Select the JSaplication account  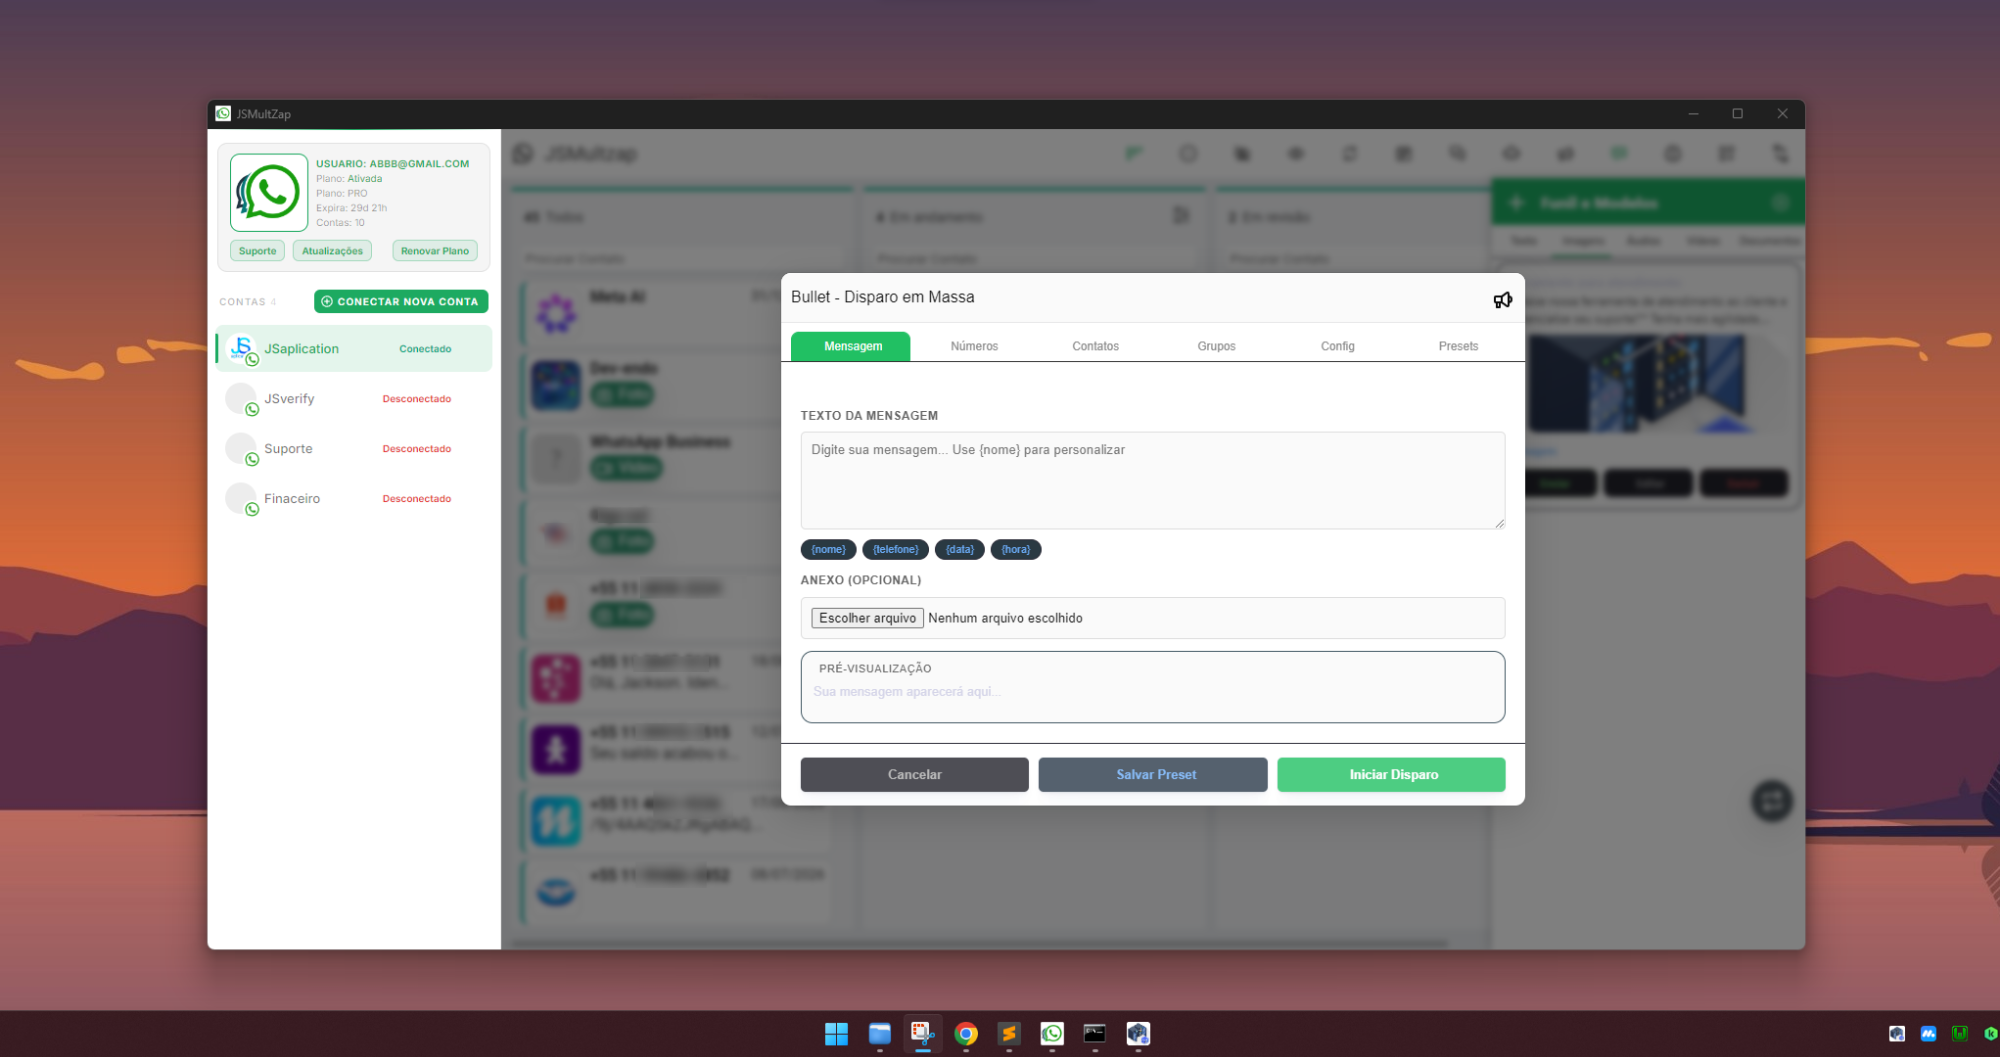tap(354, 349)
